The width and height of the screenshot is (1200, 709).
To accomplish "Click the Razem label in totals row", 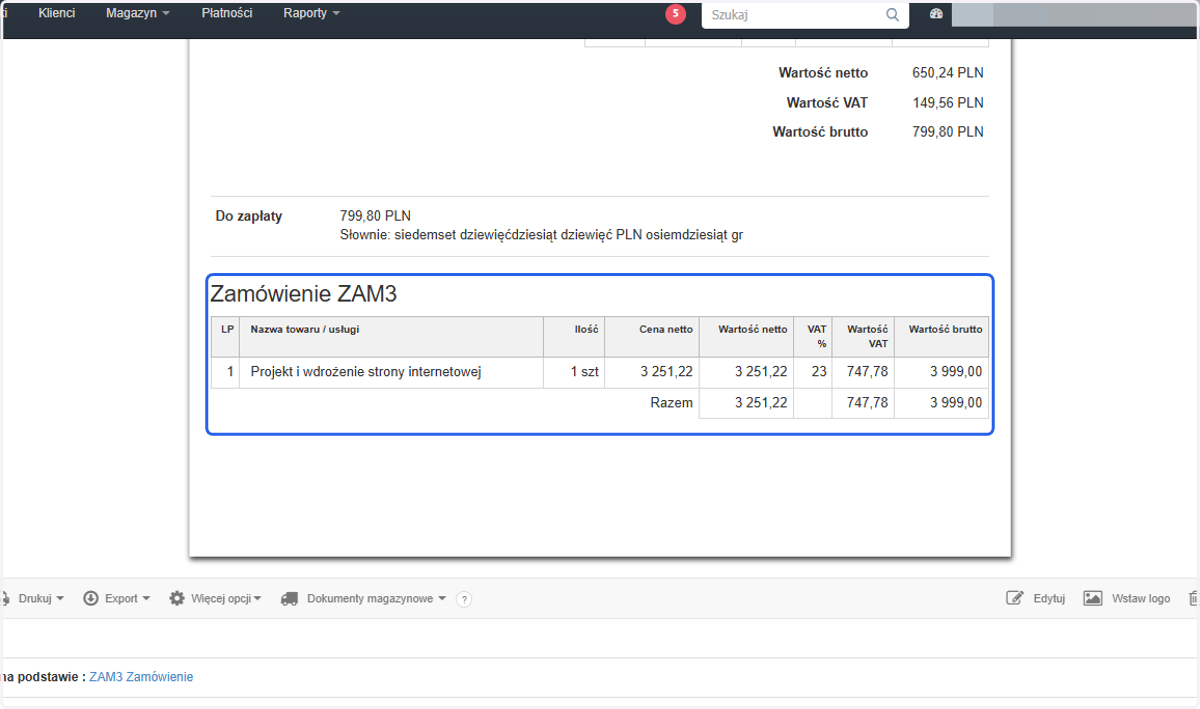I will pos(671,403).
